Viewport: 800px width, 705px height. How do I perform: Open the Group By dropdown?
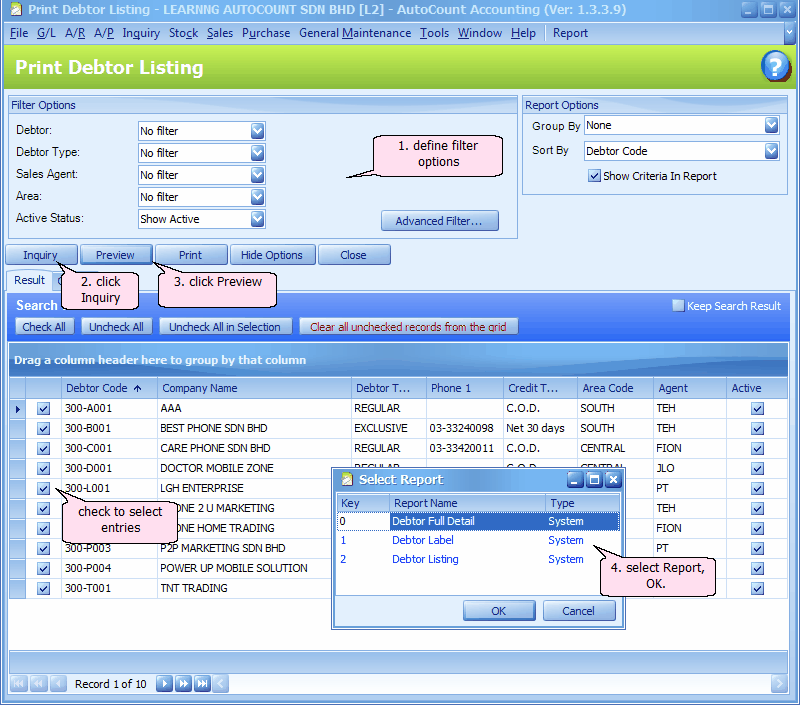[x=771, y=126]
